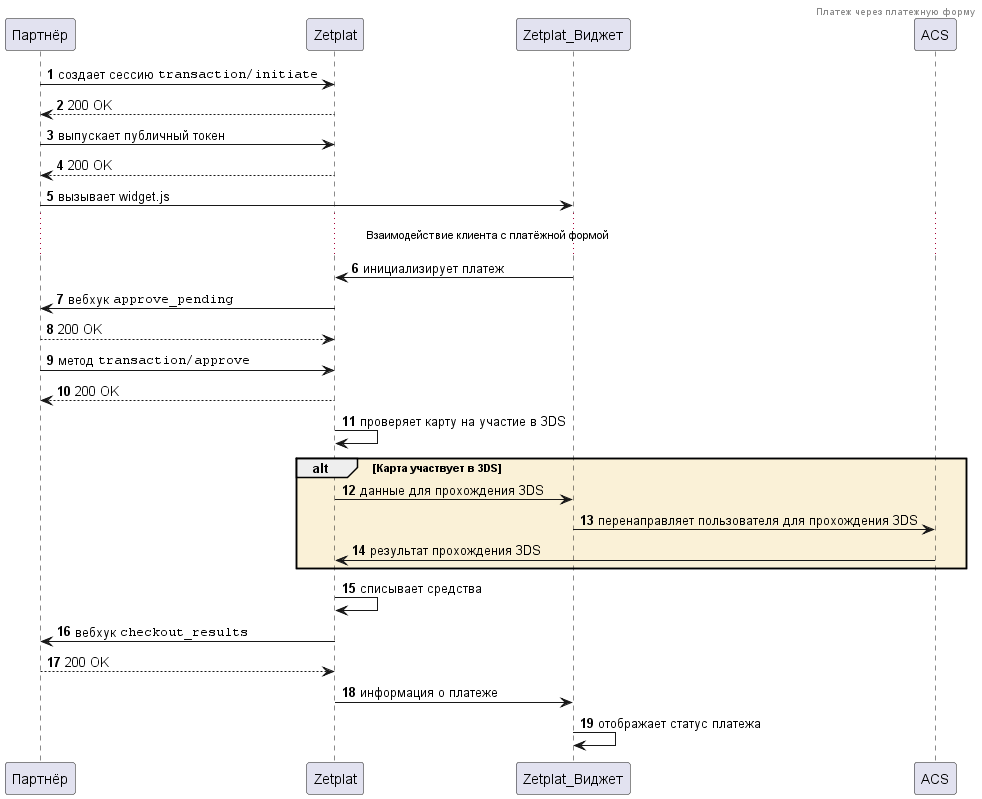Select the bottom Zetplat participant box
Screen dimensions: 982x799
[x=334, y=778]
